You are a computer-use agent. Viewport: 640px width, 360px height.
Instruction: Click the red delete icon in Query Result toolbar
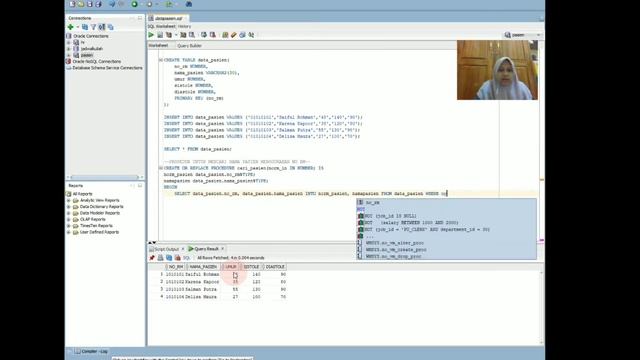[x=178, y=258]
